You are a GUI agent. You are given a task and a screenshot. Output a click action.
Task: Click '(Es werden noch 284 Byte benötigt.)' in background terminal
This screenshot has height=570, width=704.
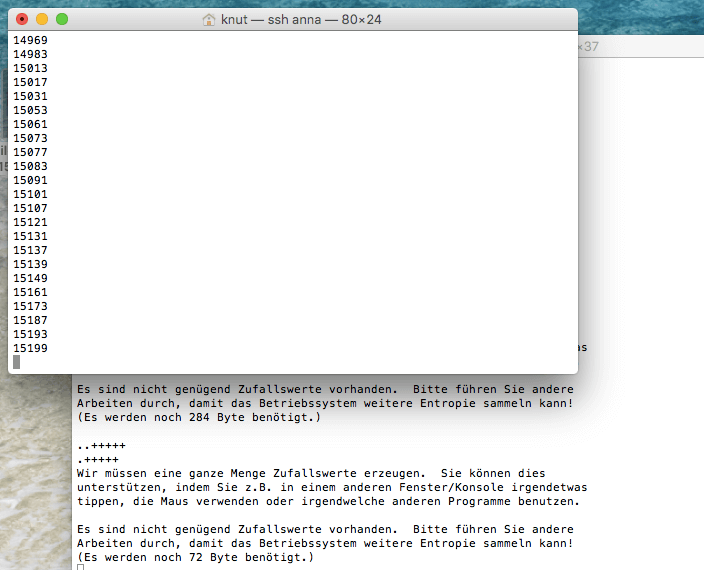(x=199, y=417)
